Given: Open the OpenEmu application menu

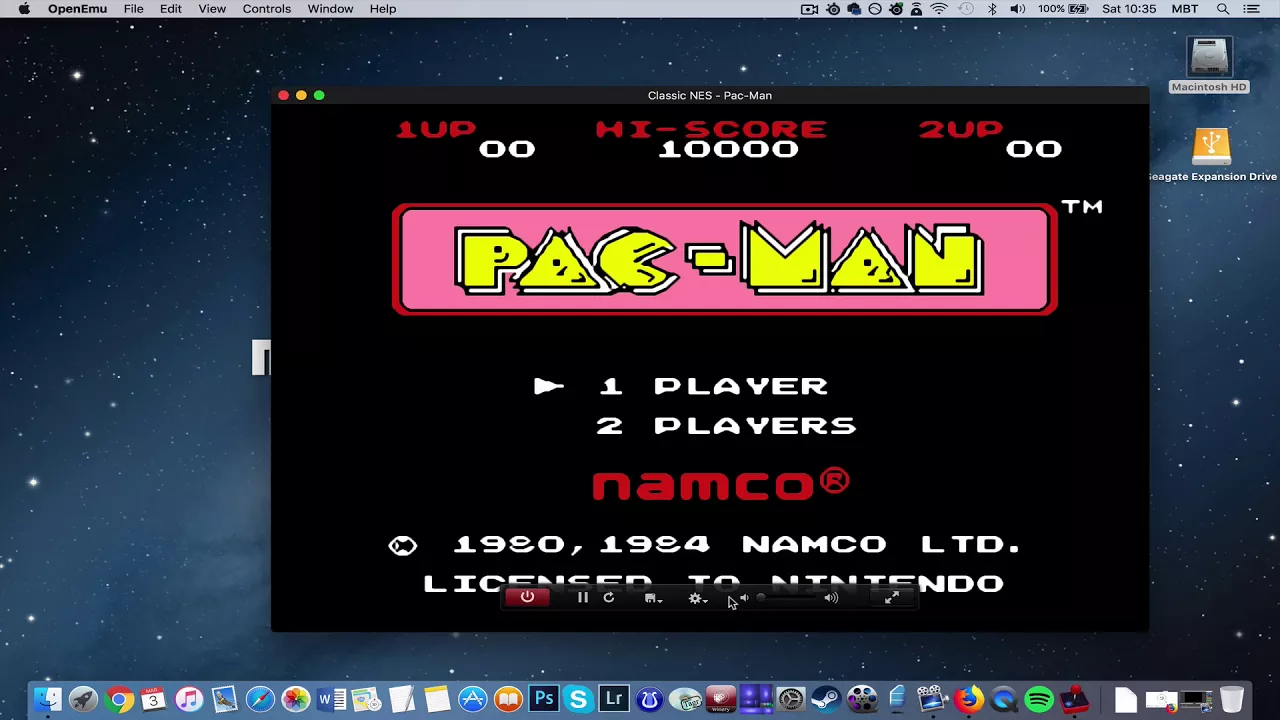Looking at the screenshot, I should click(77, 9).
